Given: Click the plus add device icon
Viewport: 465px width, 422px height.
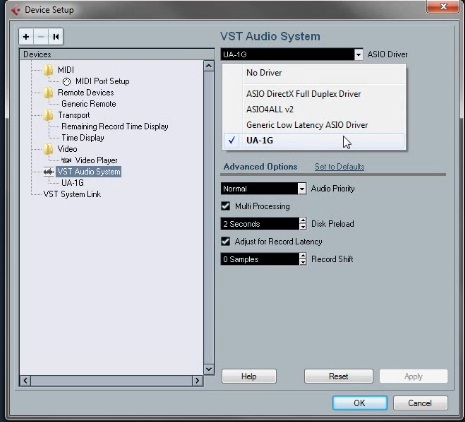Looking at the screenshot, I should tap(26, 36).
